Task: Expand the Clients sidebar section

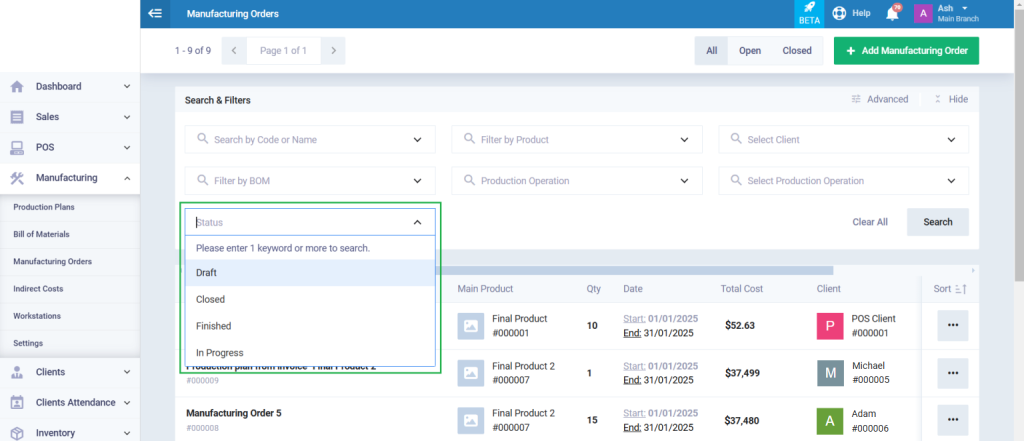Action: 127,372
